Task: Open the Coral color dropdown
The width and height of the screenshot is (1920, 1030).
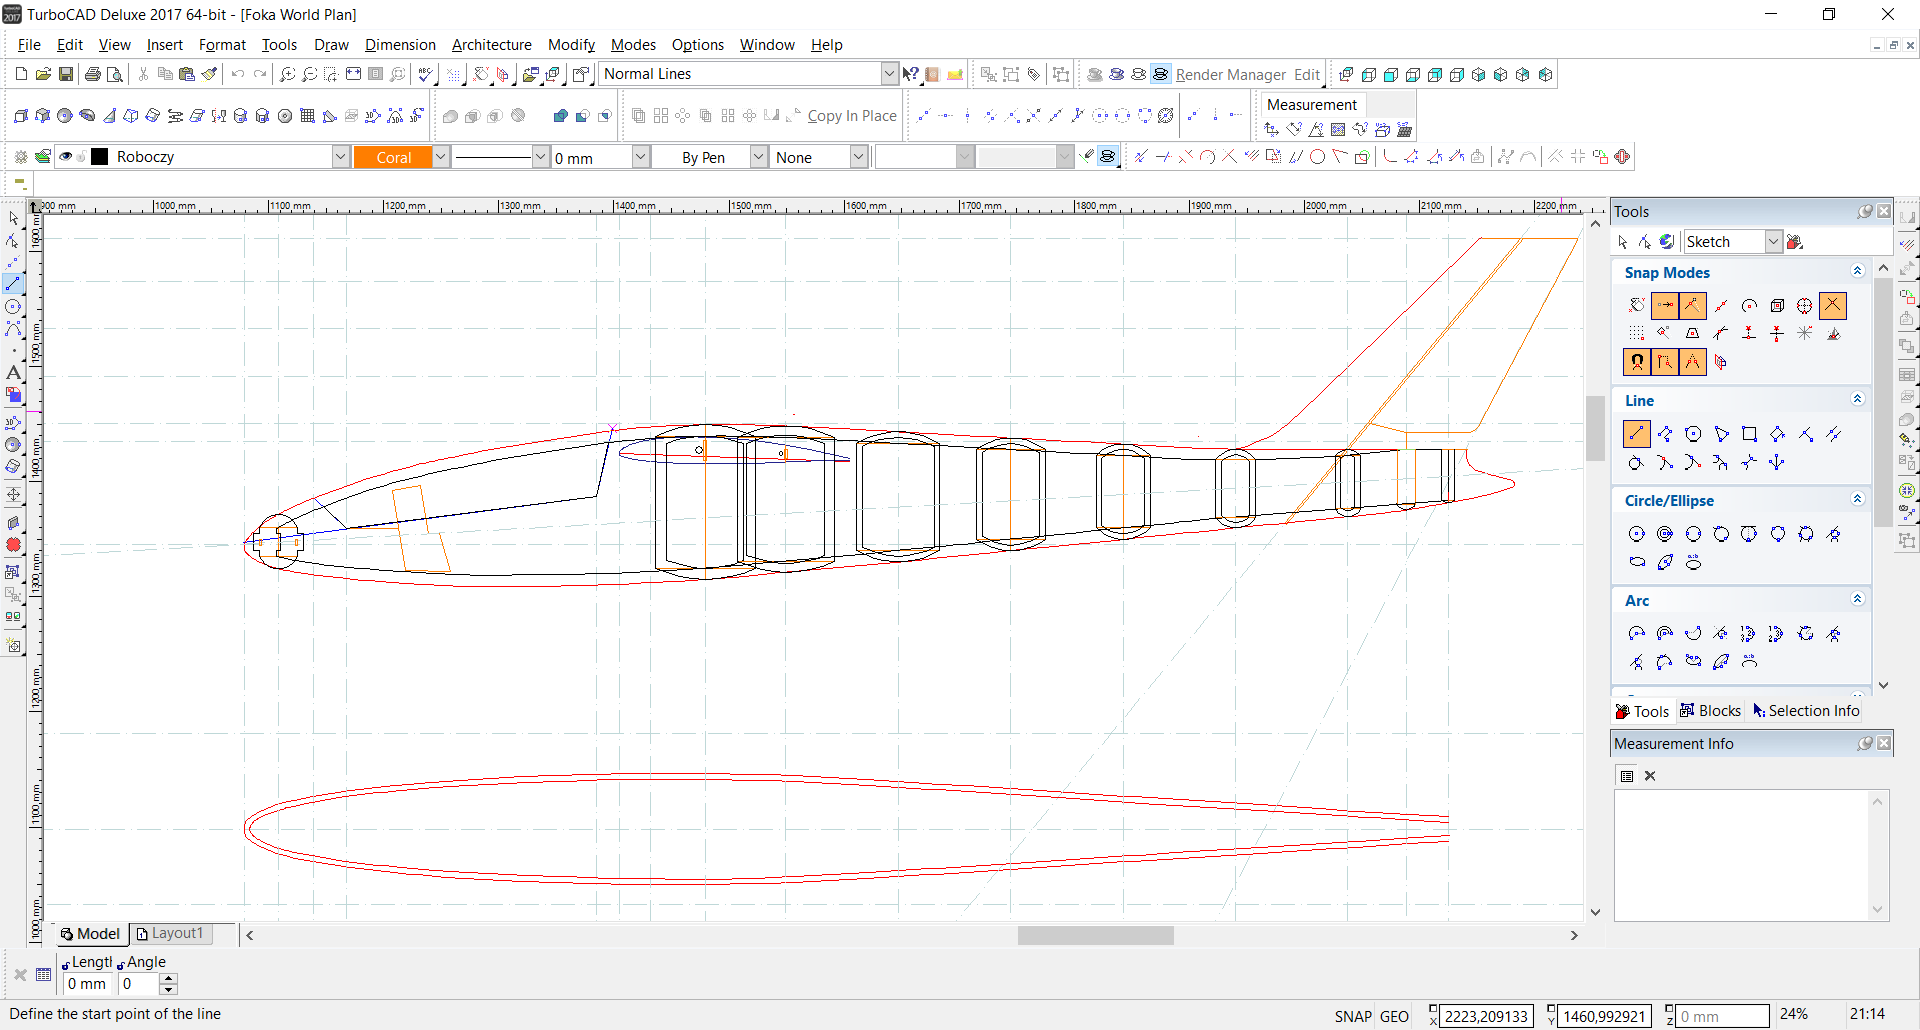Action: 440,157
